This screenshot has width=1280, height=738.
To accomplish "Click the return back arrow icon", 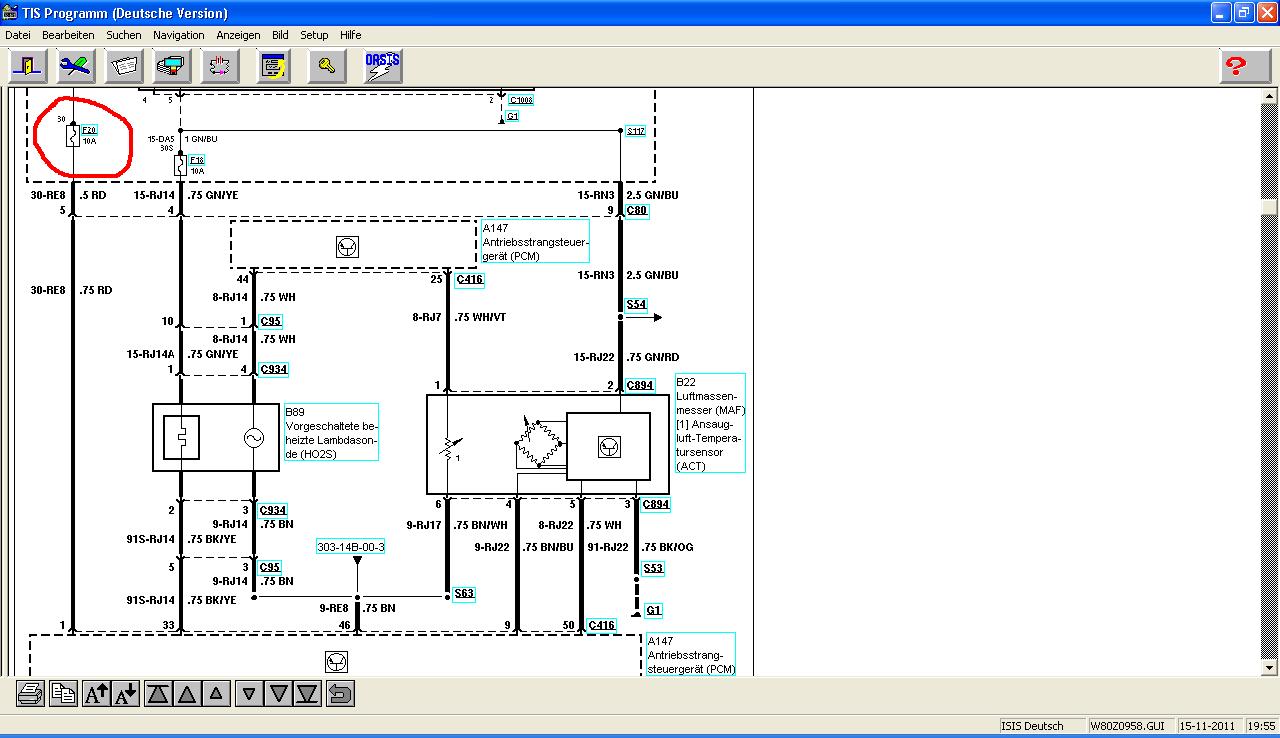I will click(340, 693).
